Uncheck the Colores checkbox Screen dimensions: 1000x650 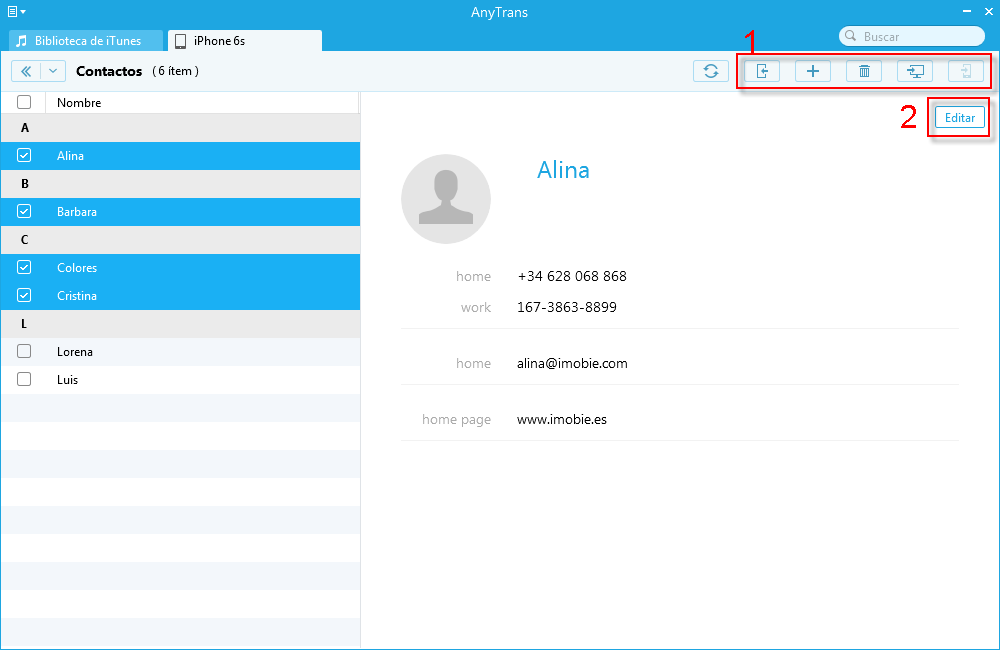click(24, 267)
